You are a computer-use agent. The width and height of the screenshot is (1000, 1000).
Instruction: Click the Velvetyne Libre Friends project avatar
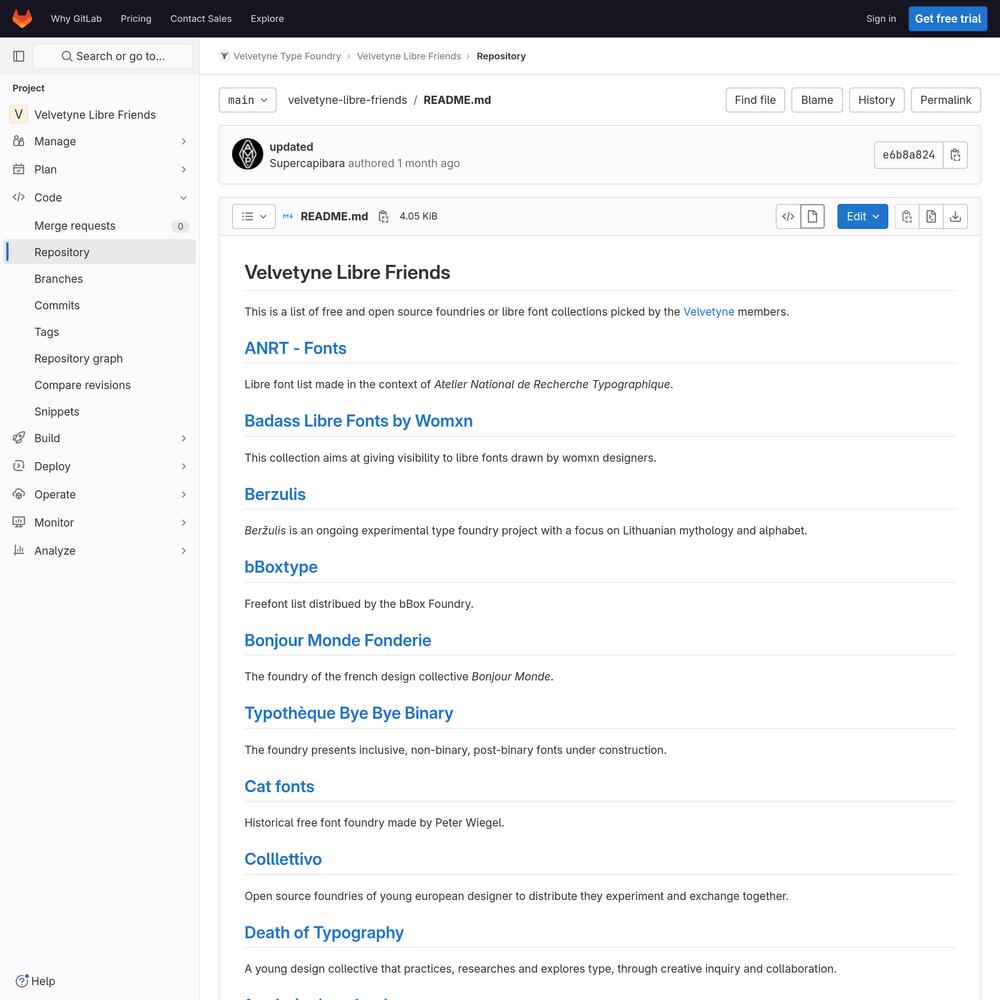click(18, 115)
